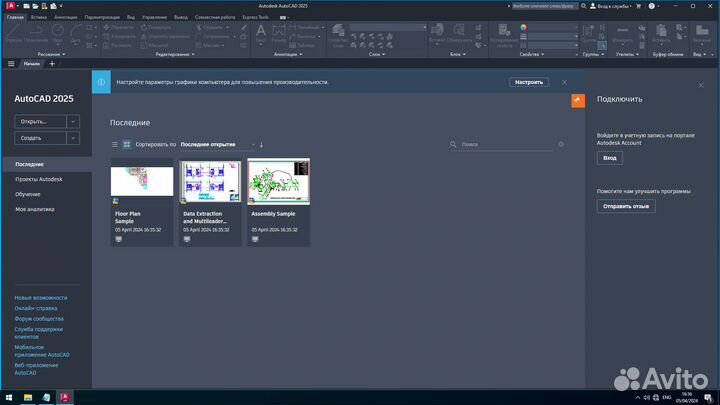The image size is (720, 405).
Task: Open the Управление ribbon tab
Action: pos(154,17)
